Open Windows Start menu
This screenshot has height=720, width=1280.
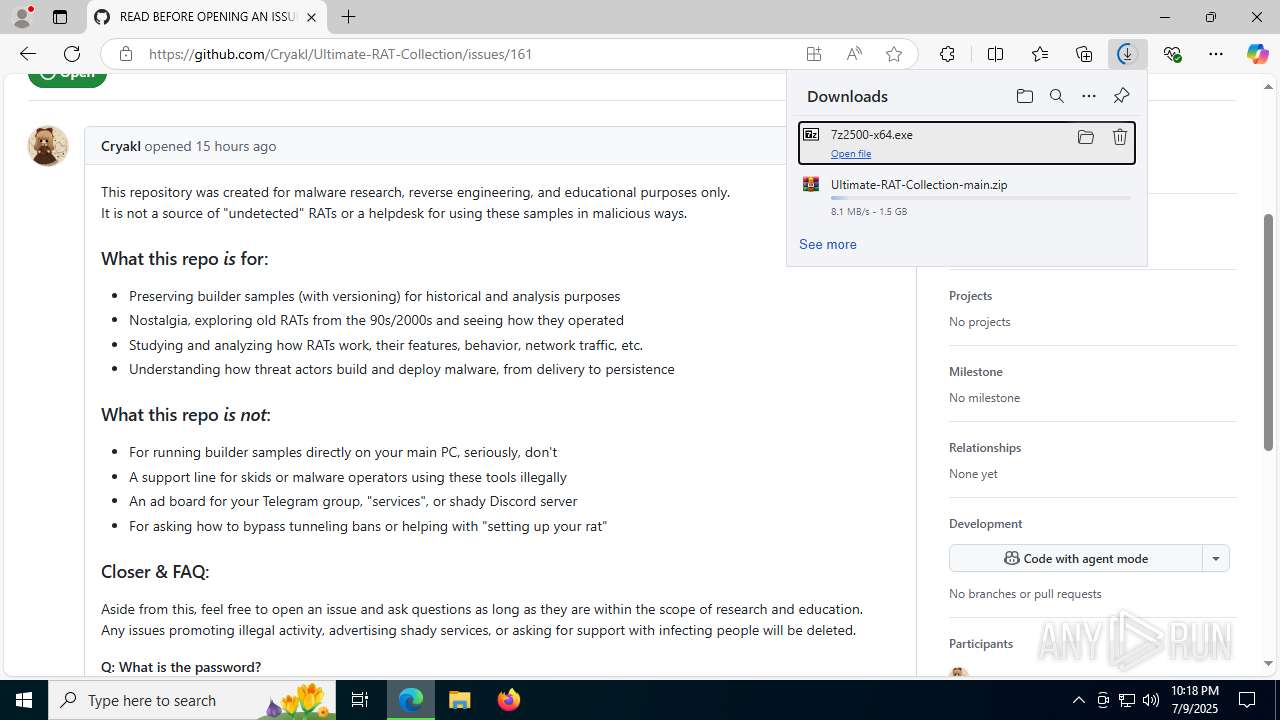tap(24, 700)
